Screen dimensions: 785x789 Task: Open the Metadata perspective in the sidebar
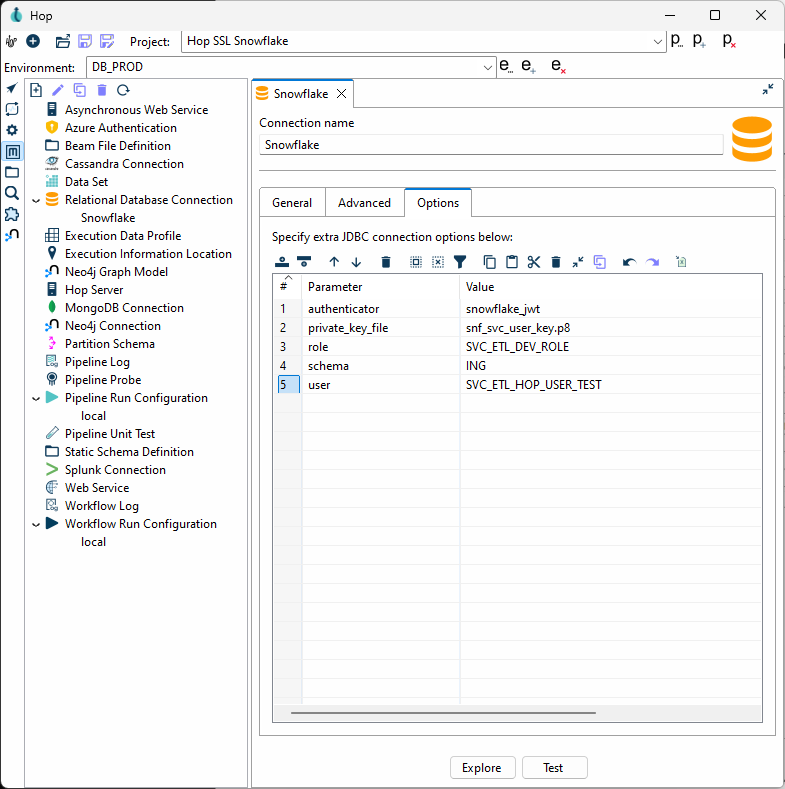coord(12,152)
